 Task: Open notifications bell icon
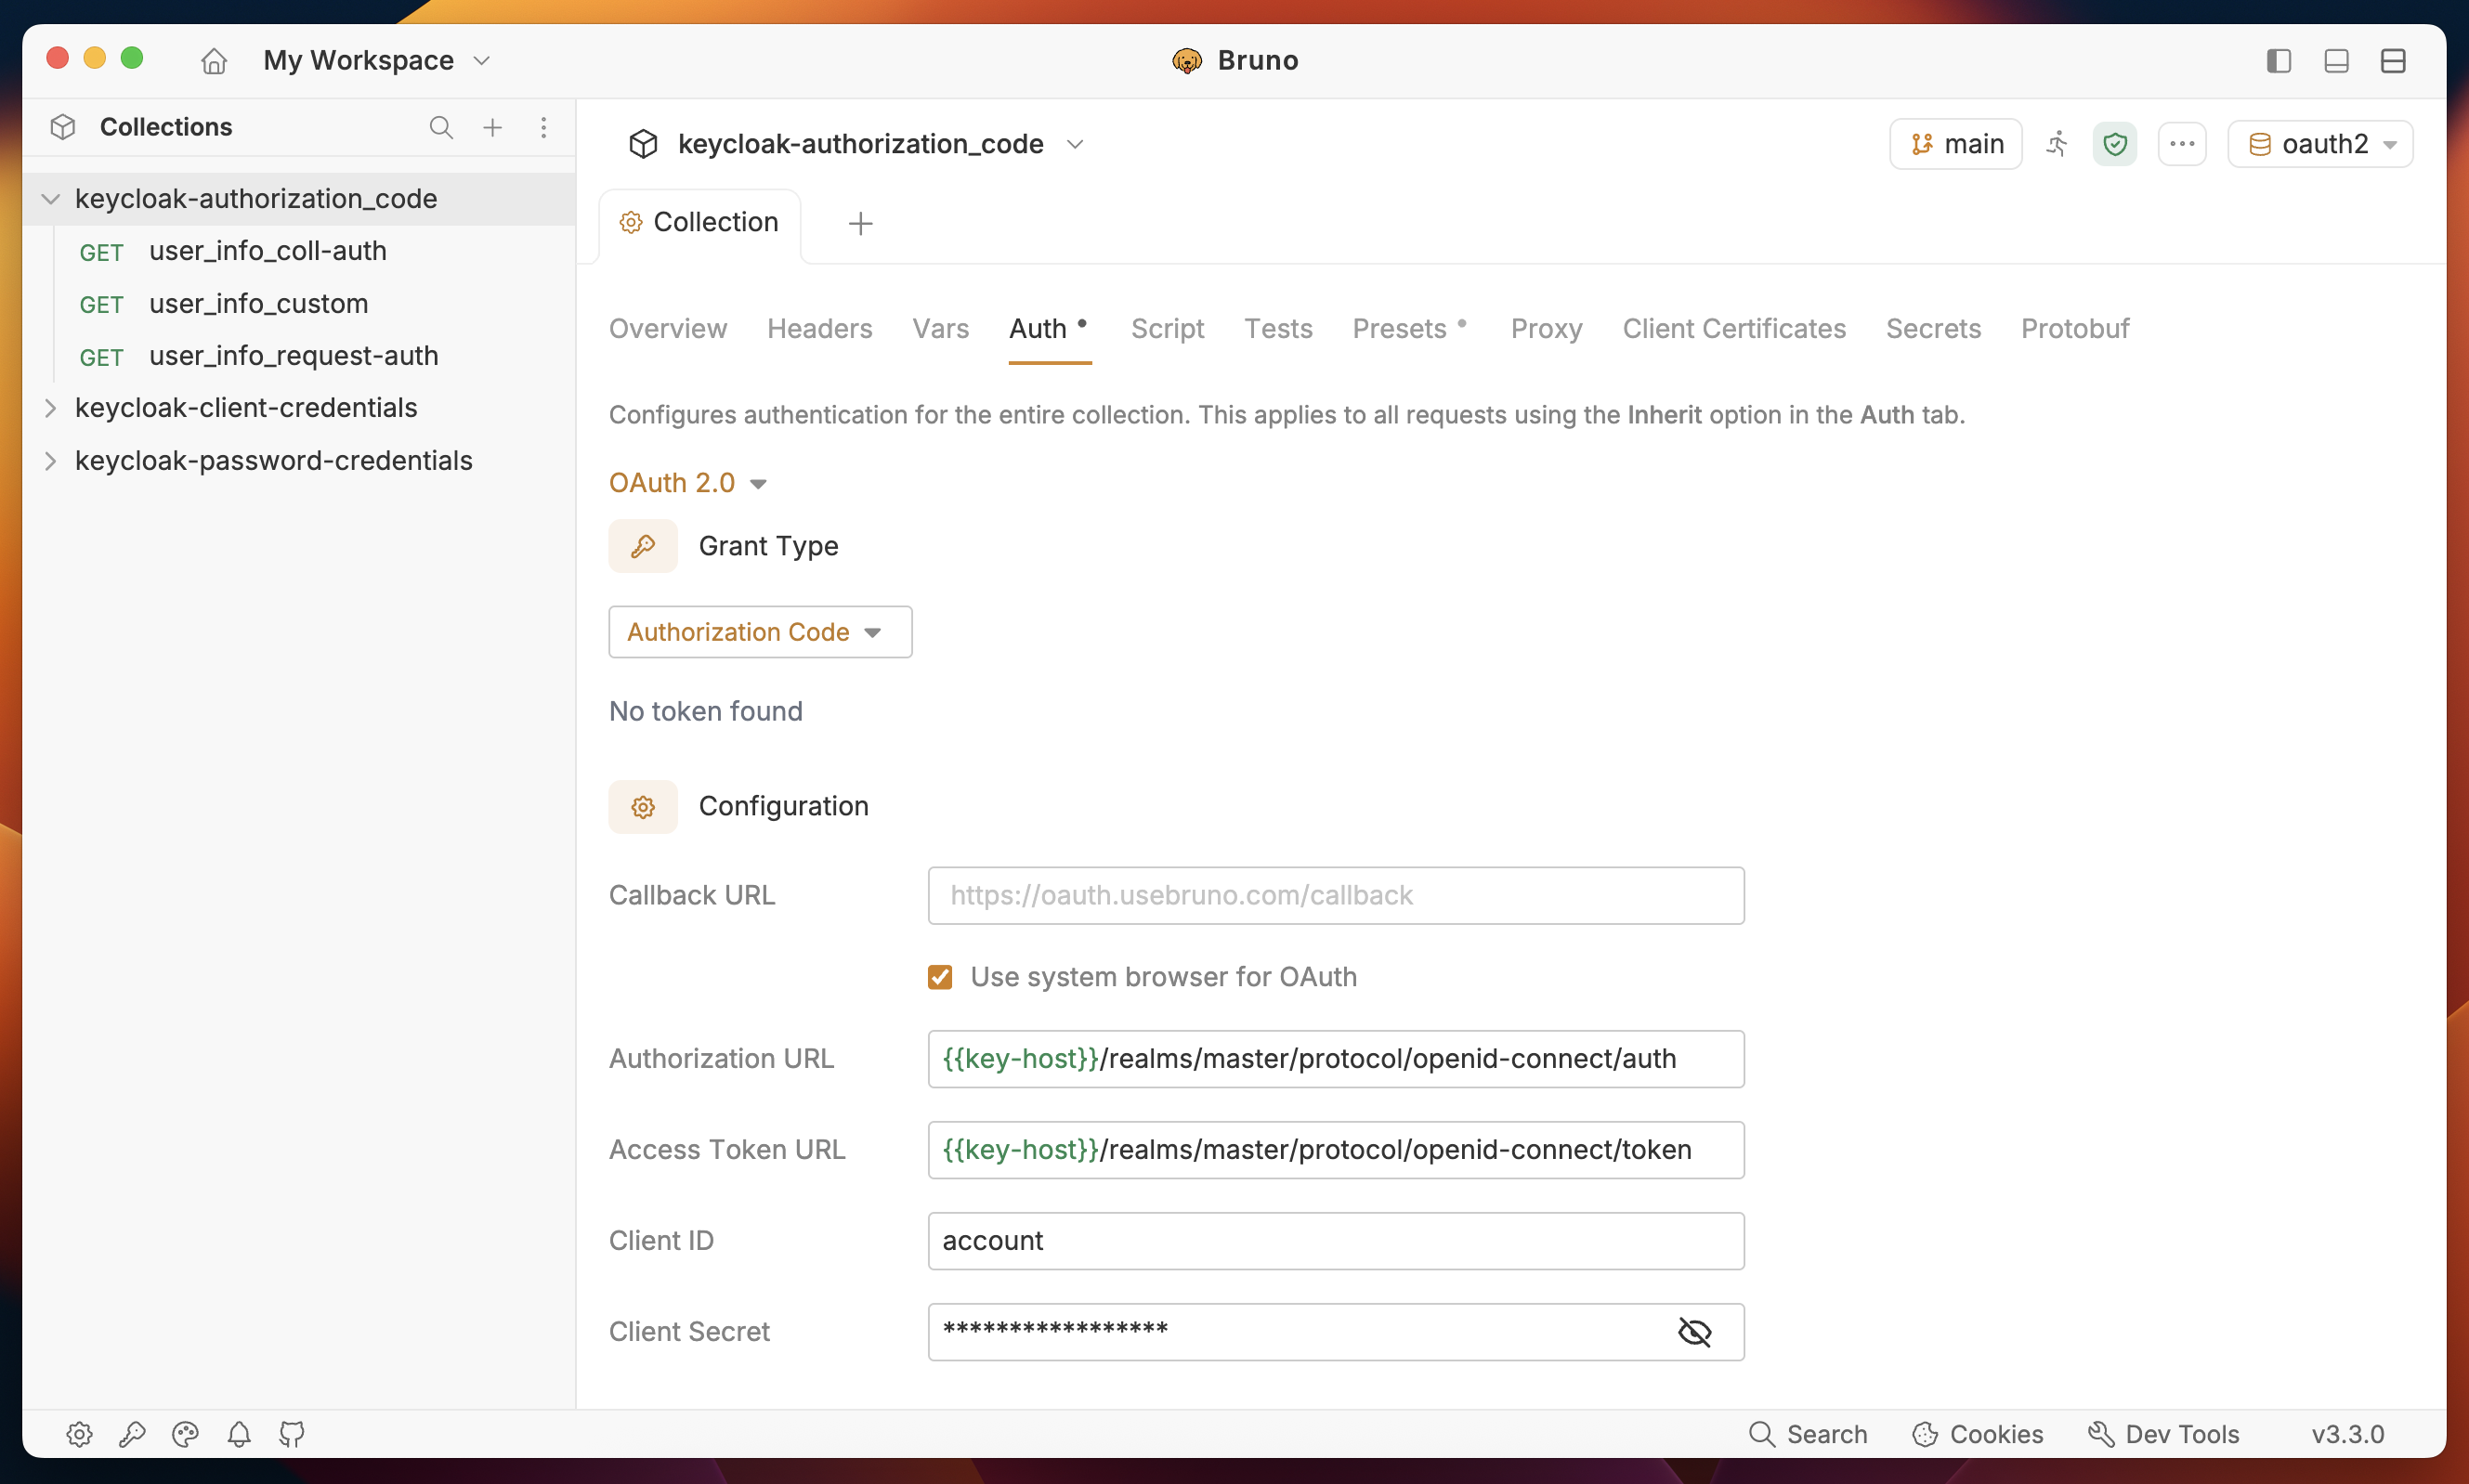click(x=239, y=1434)
